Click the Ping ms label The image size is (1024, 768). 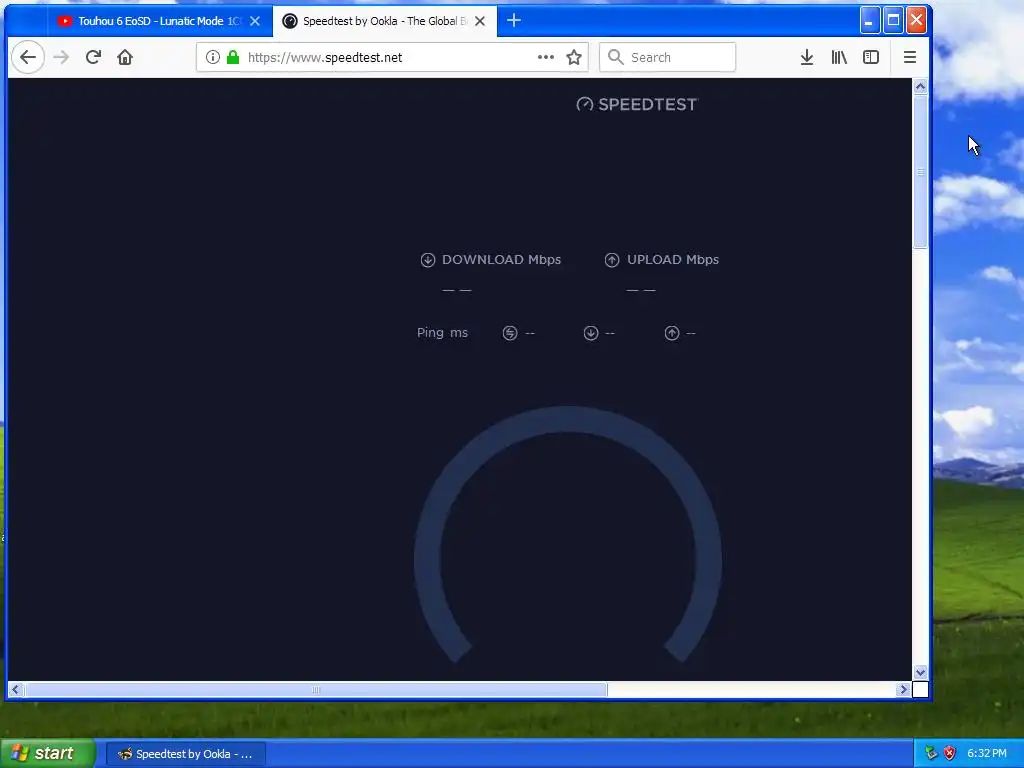click(442, 333)
